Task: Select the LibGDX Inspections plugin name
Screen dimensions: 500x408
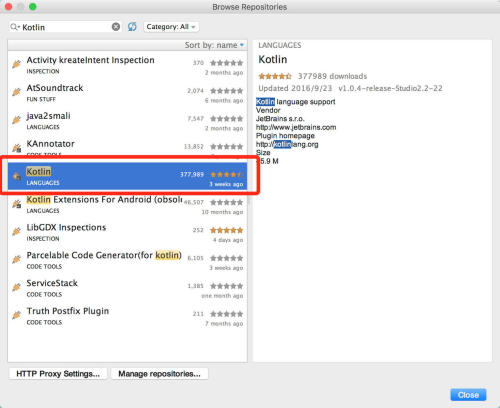Action: coord(66,227)
